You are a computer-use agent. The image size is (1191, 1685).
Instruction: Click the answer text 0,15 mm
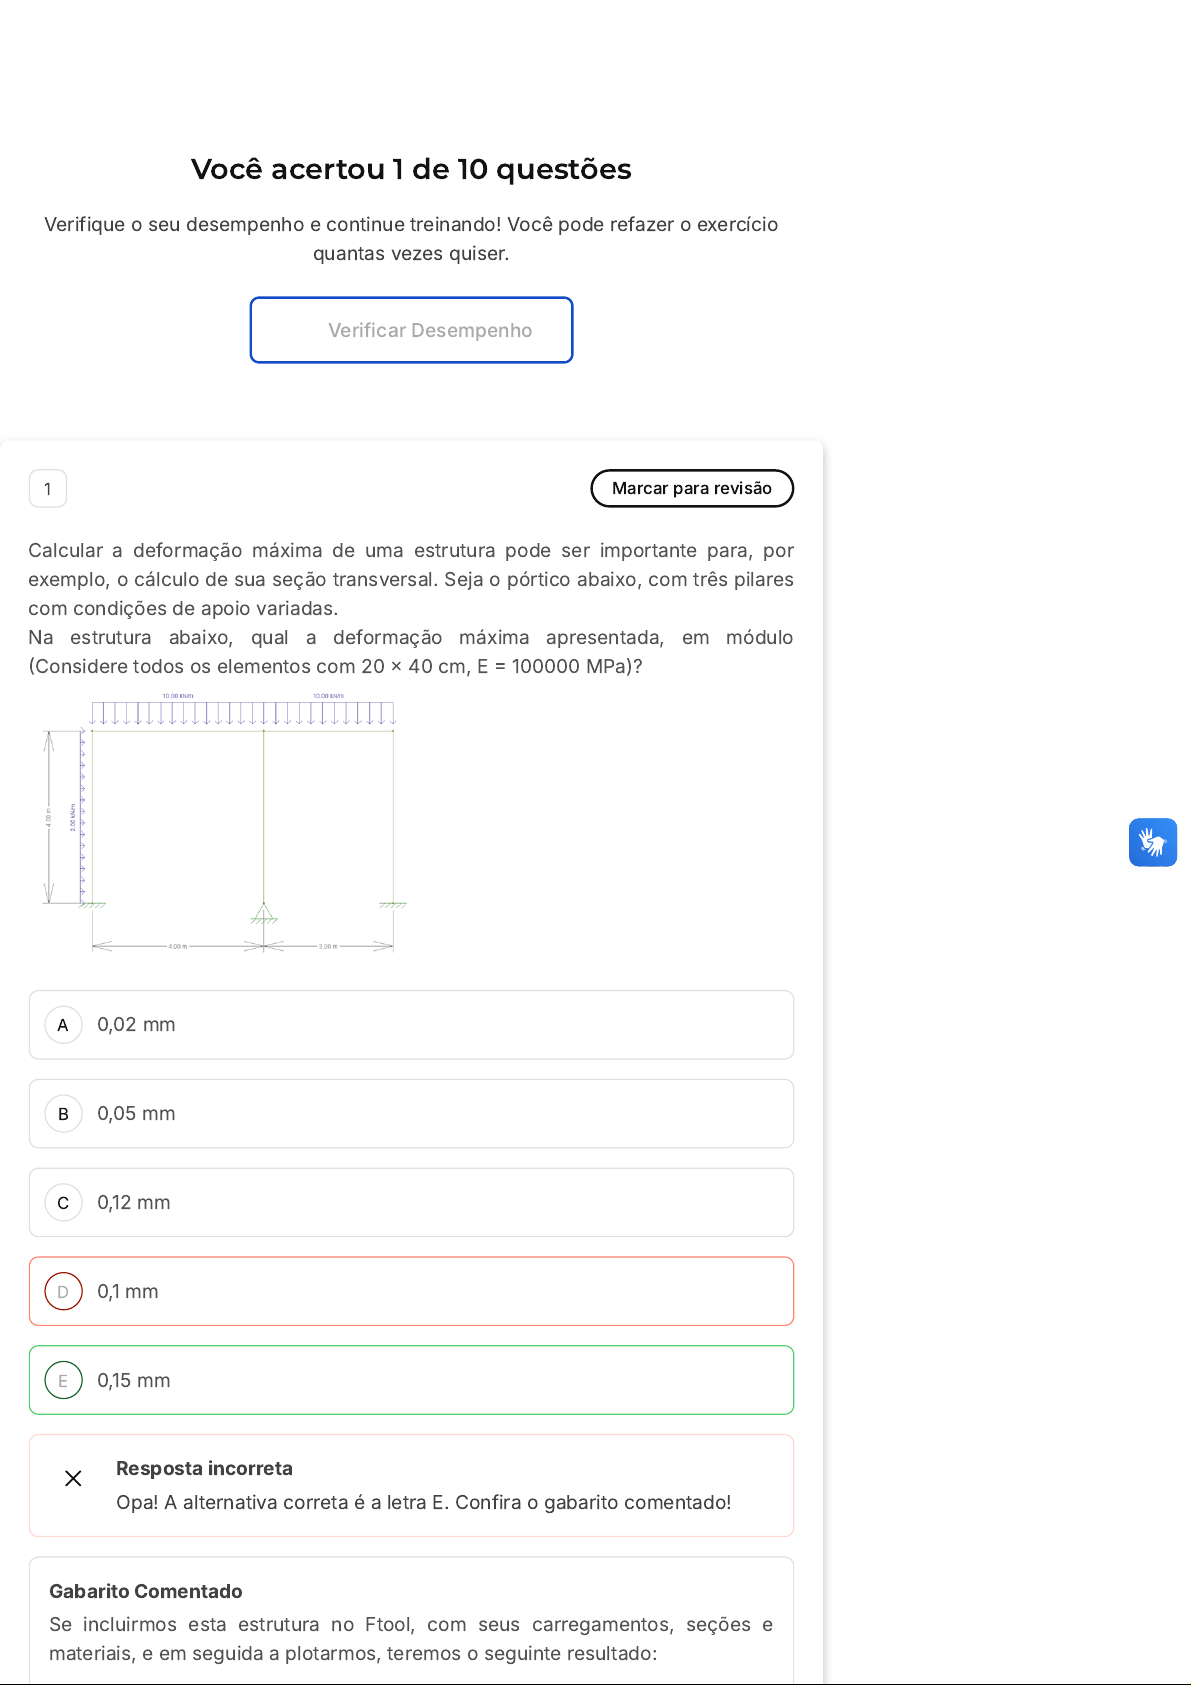133,1381
